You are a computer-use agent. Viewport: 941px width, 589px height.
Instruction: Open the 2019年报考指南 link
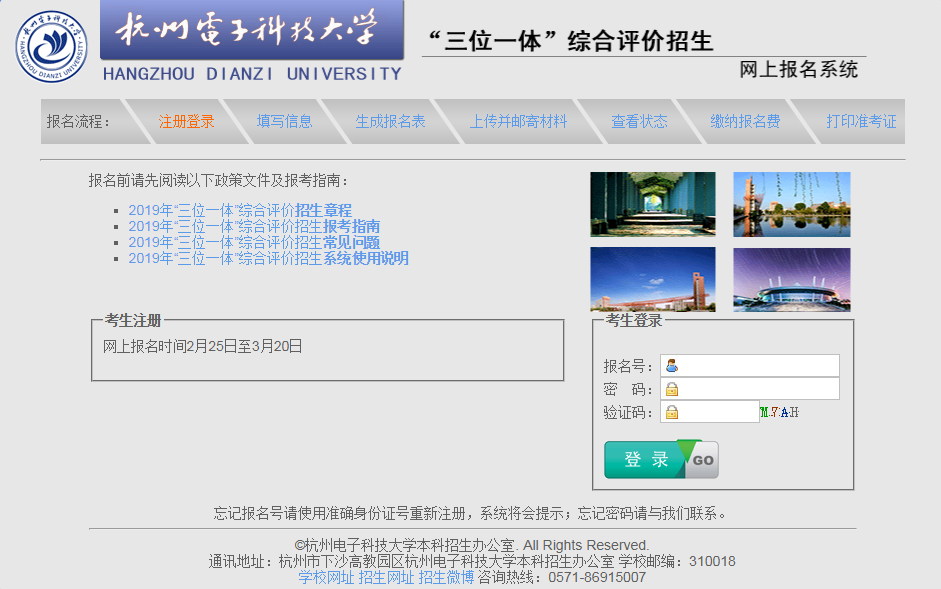point(254,226)
